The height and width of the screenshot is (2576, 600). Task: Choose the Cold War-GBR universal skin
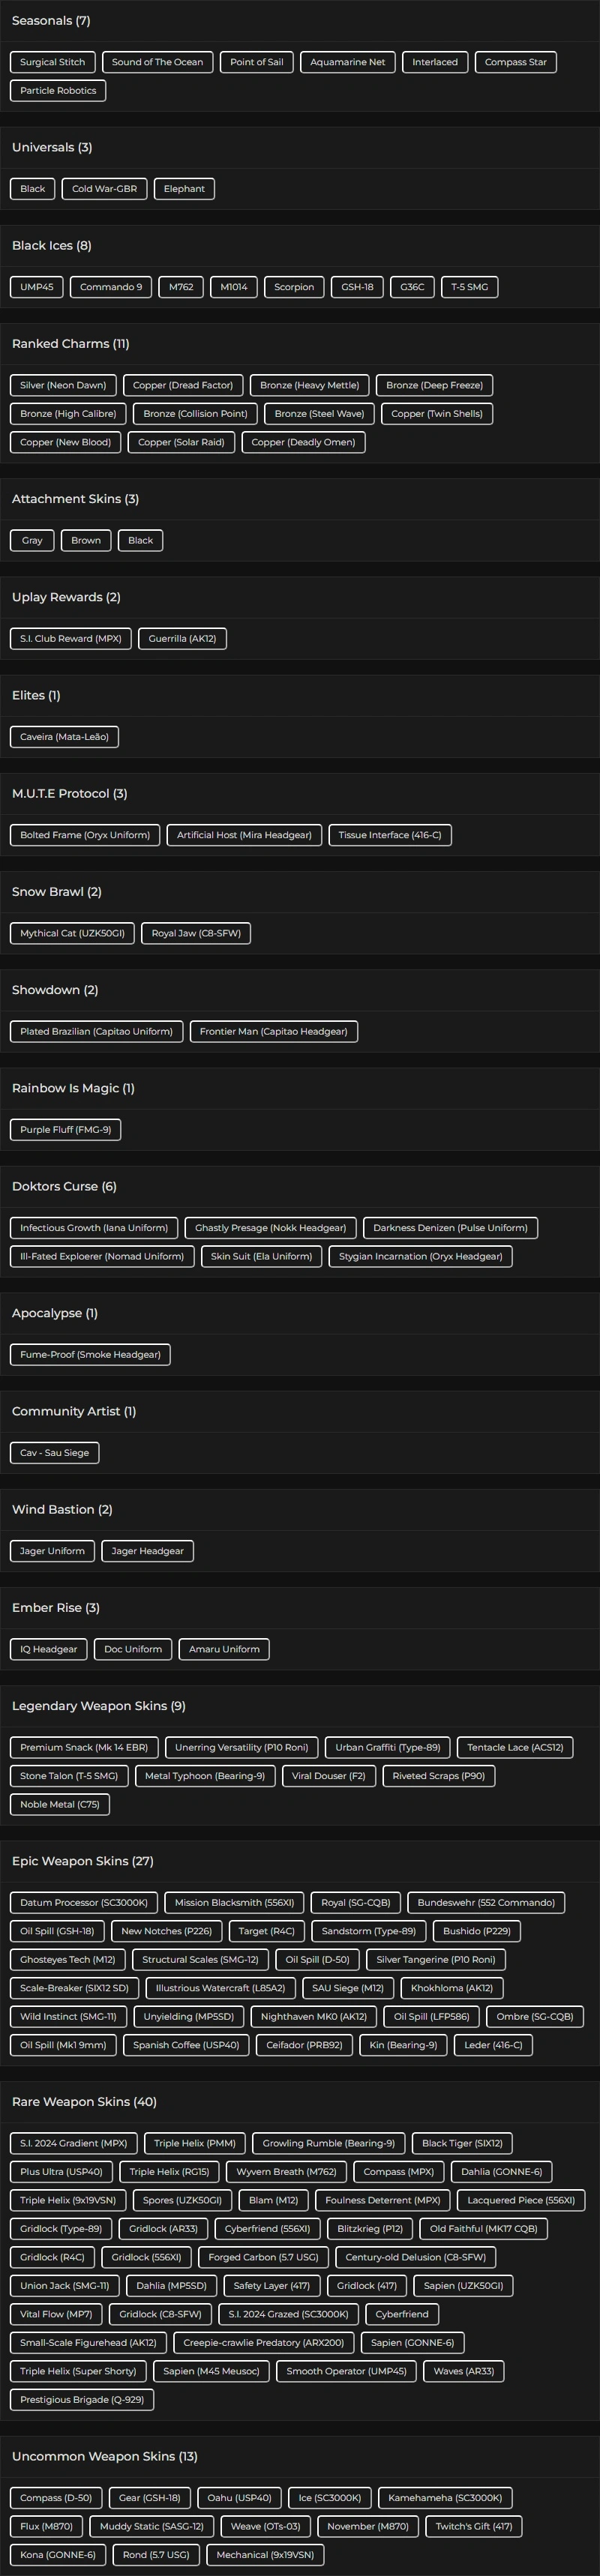104,189
